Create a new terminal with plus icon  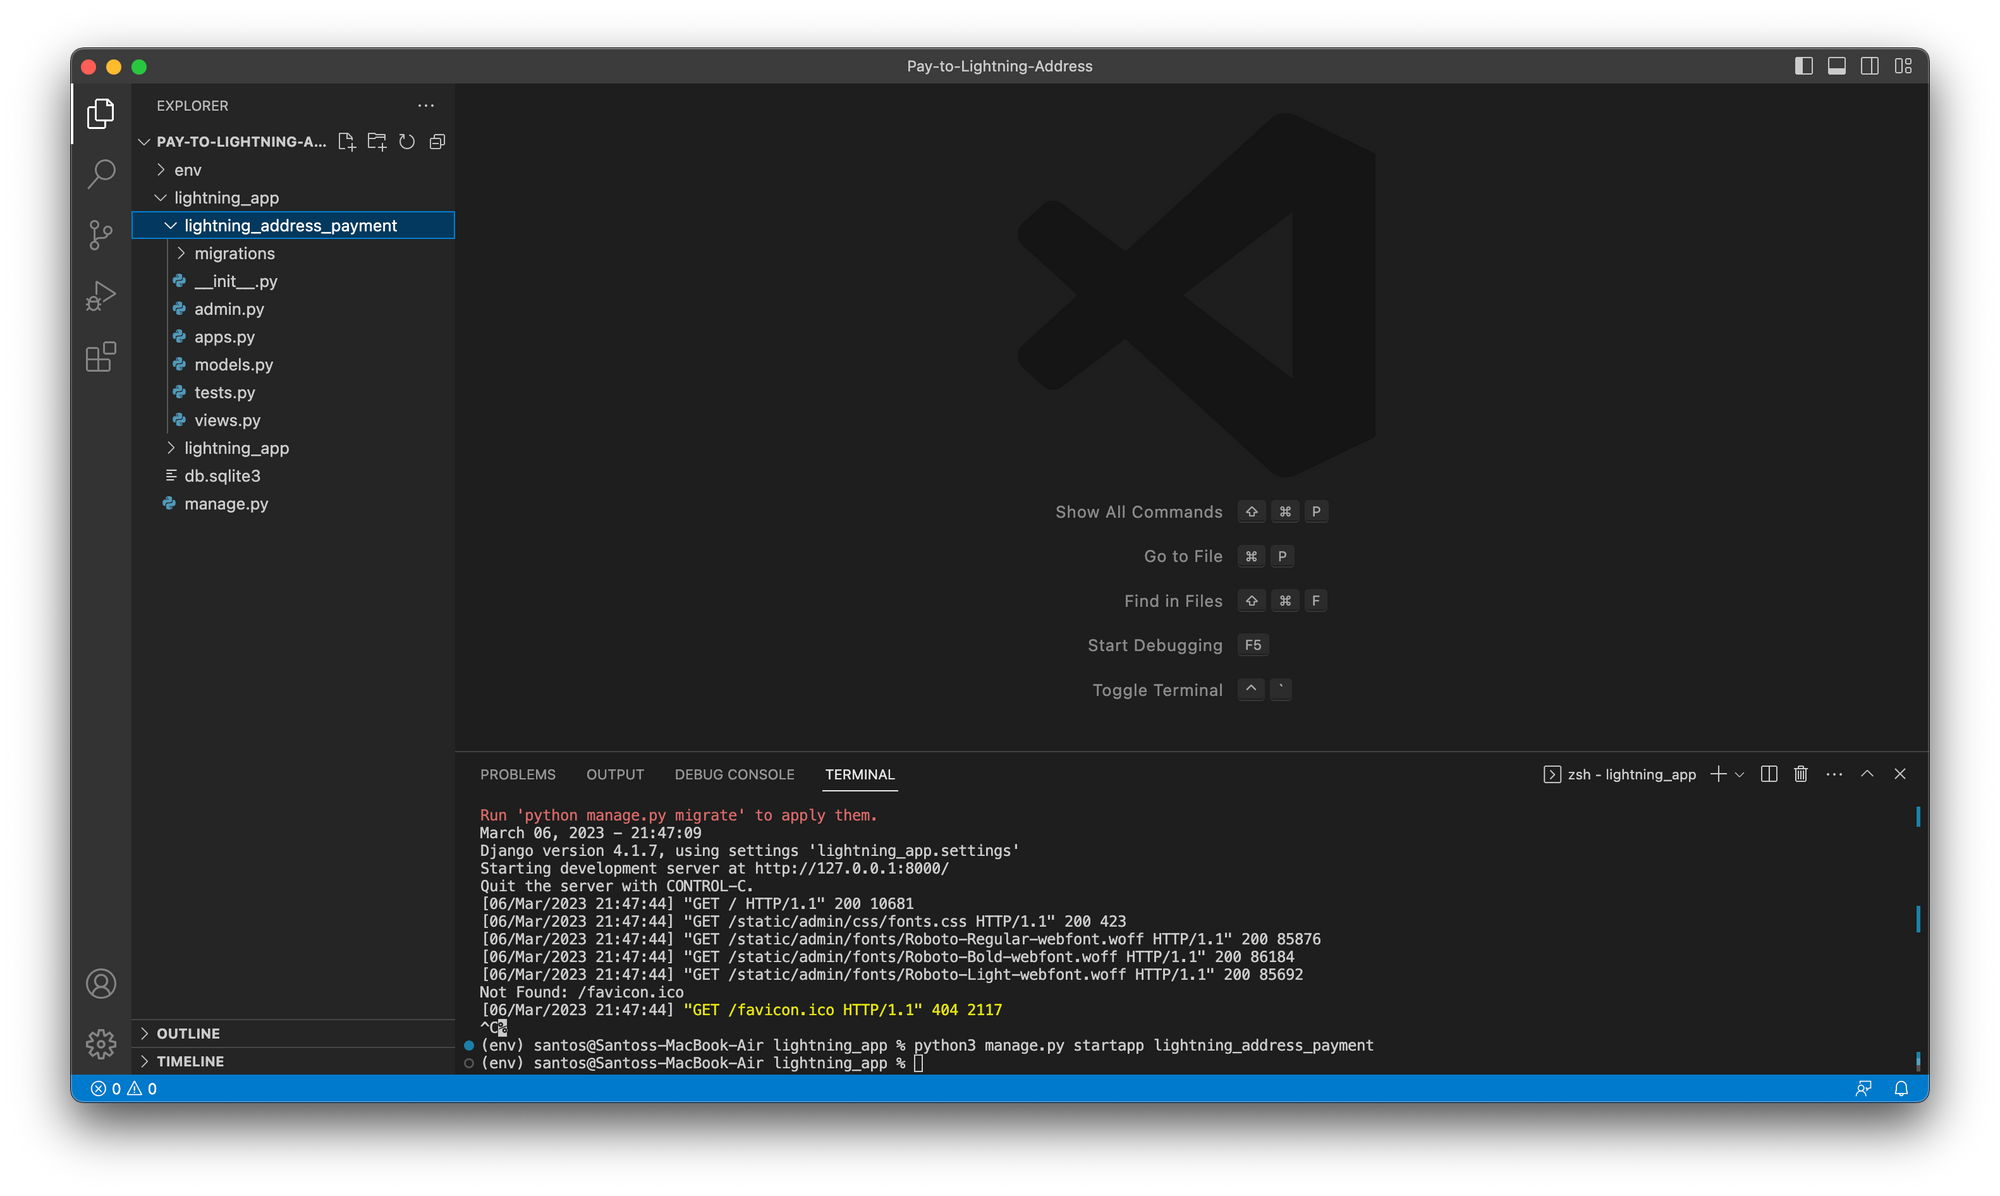coord(1718,774)
